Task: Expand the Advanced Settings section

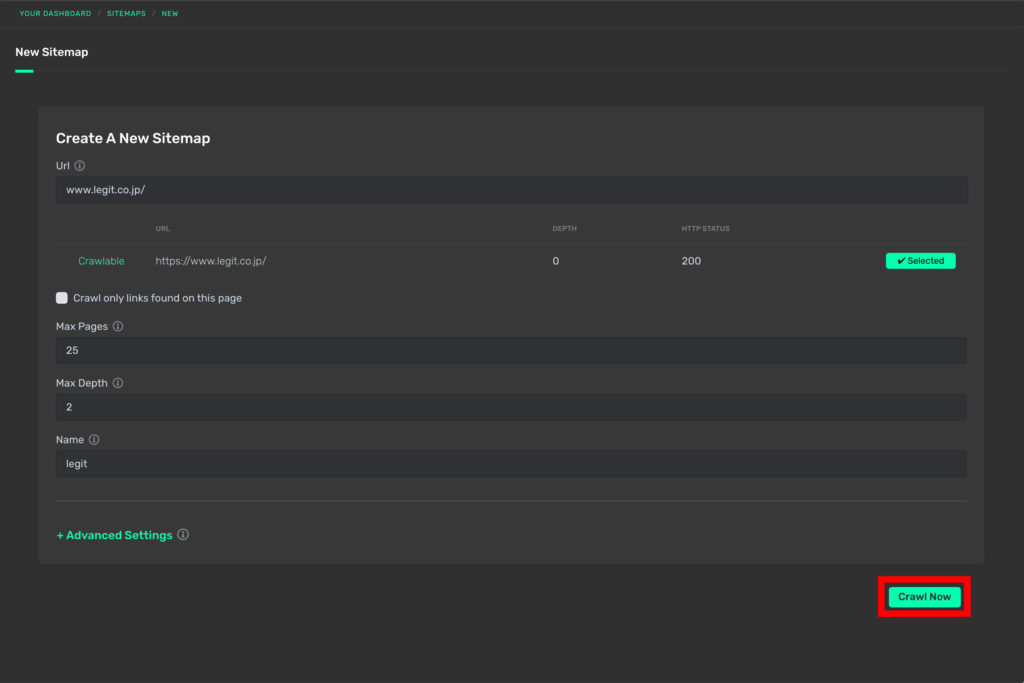Action: (x=114, y=535)
